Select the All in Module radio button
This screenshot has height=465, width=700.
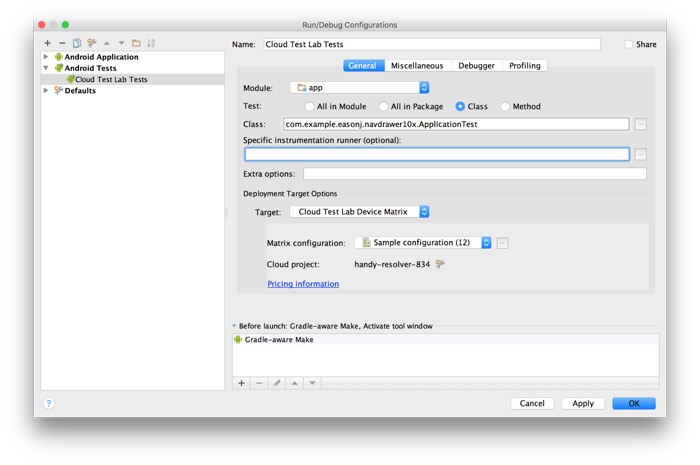(x=309, y=106)
